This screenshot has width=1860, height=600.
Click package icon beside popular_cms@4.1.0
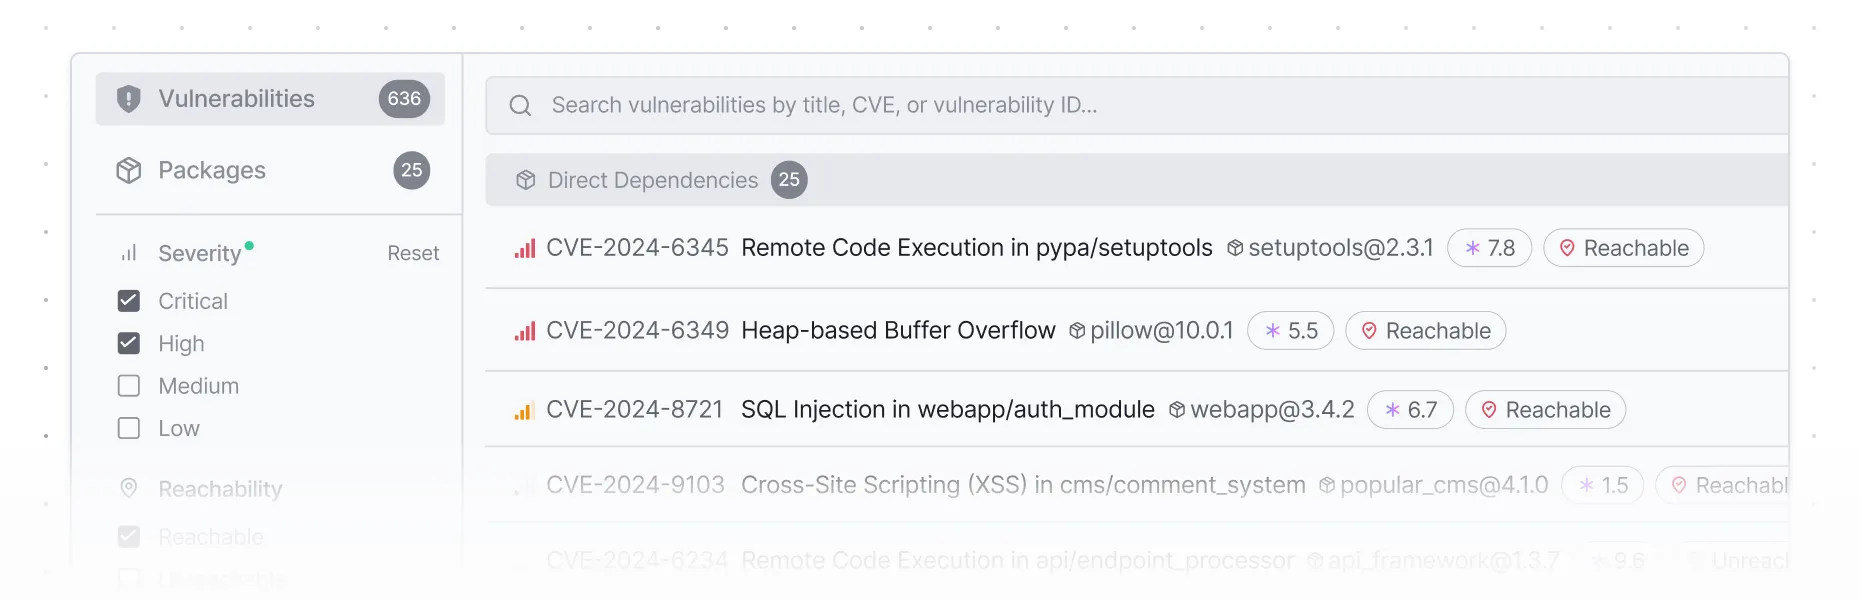coord(1327,485)
